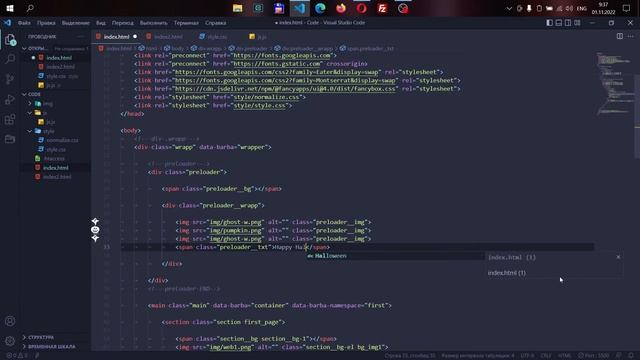Open the Run and Debug view
Screen dimensions: 640x360
[10, 99]
